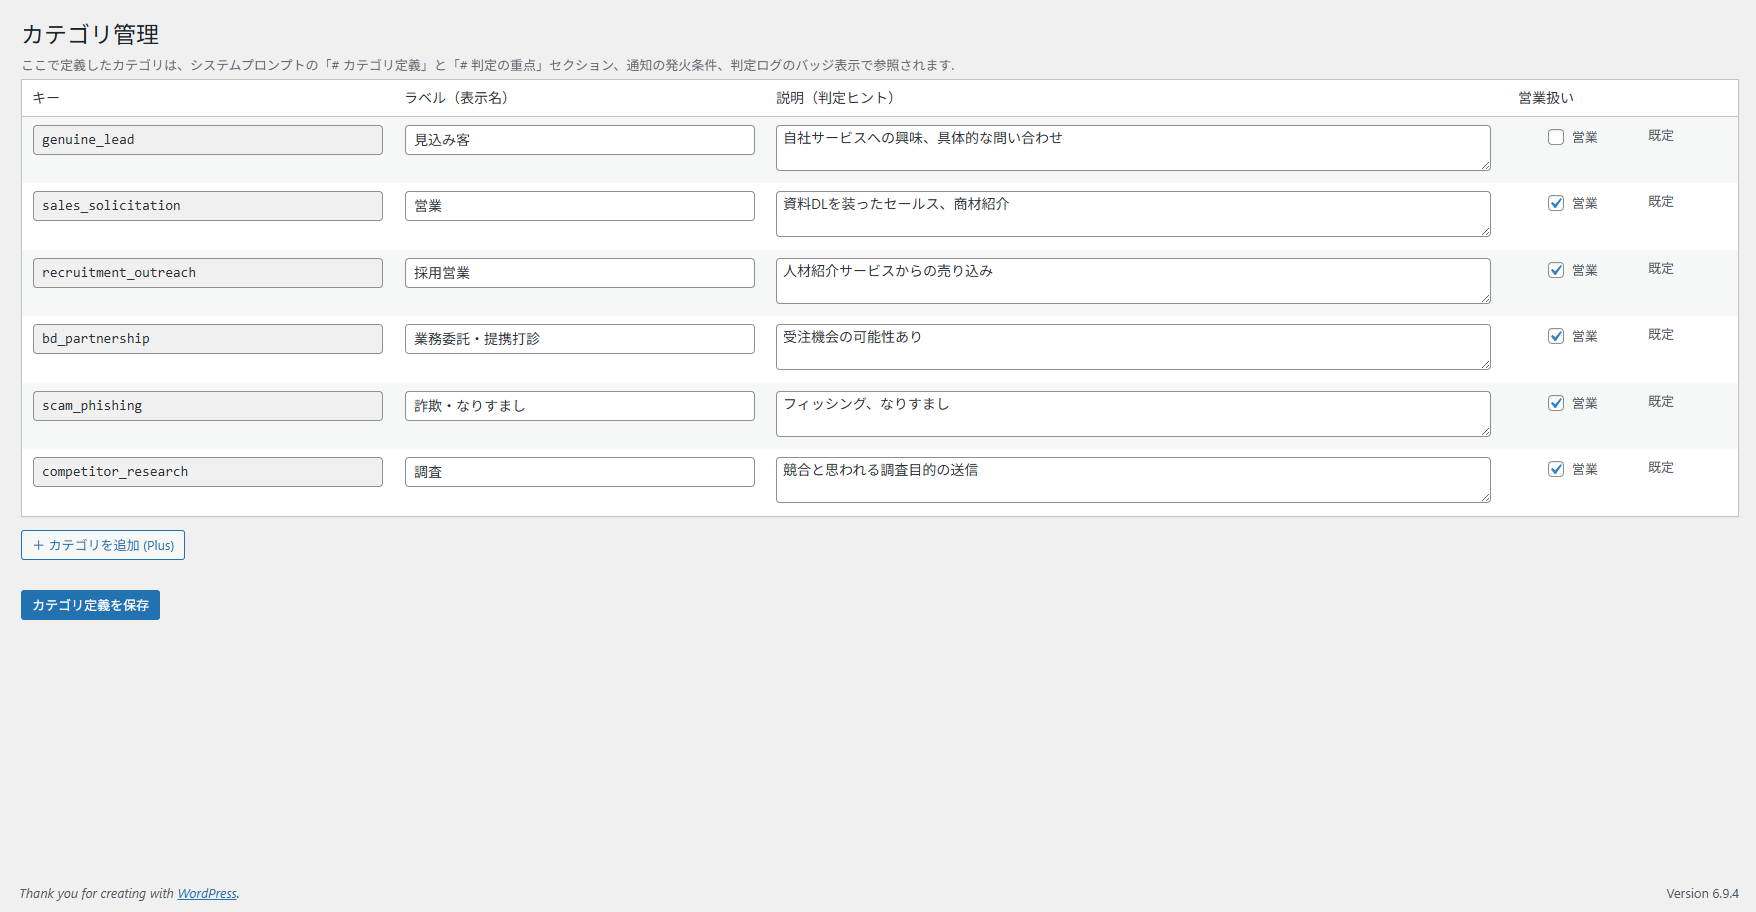The width and height of the screenshot is (1756, 912).
Task: Click 既定 text in sales_solicitation row
Action: tap(1661, 201)
